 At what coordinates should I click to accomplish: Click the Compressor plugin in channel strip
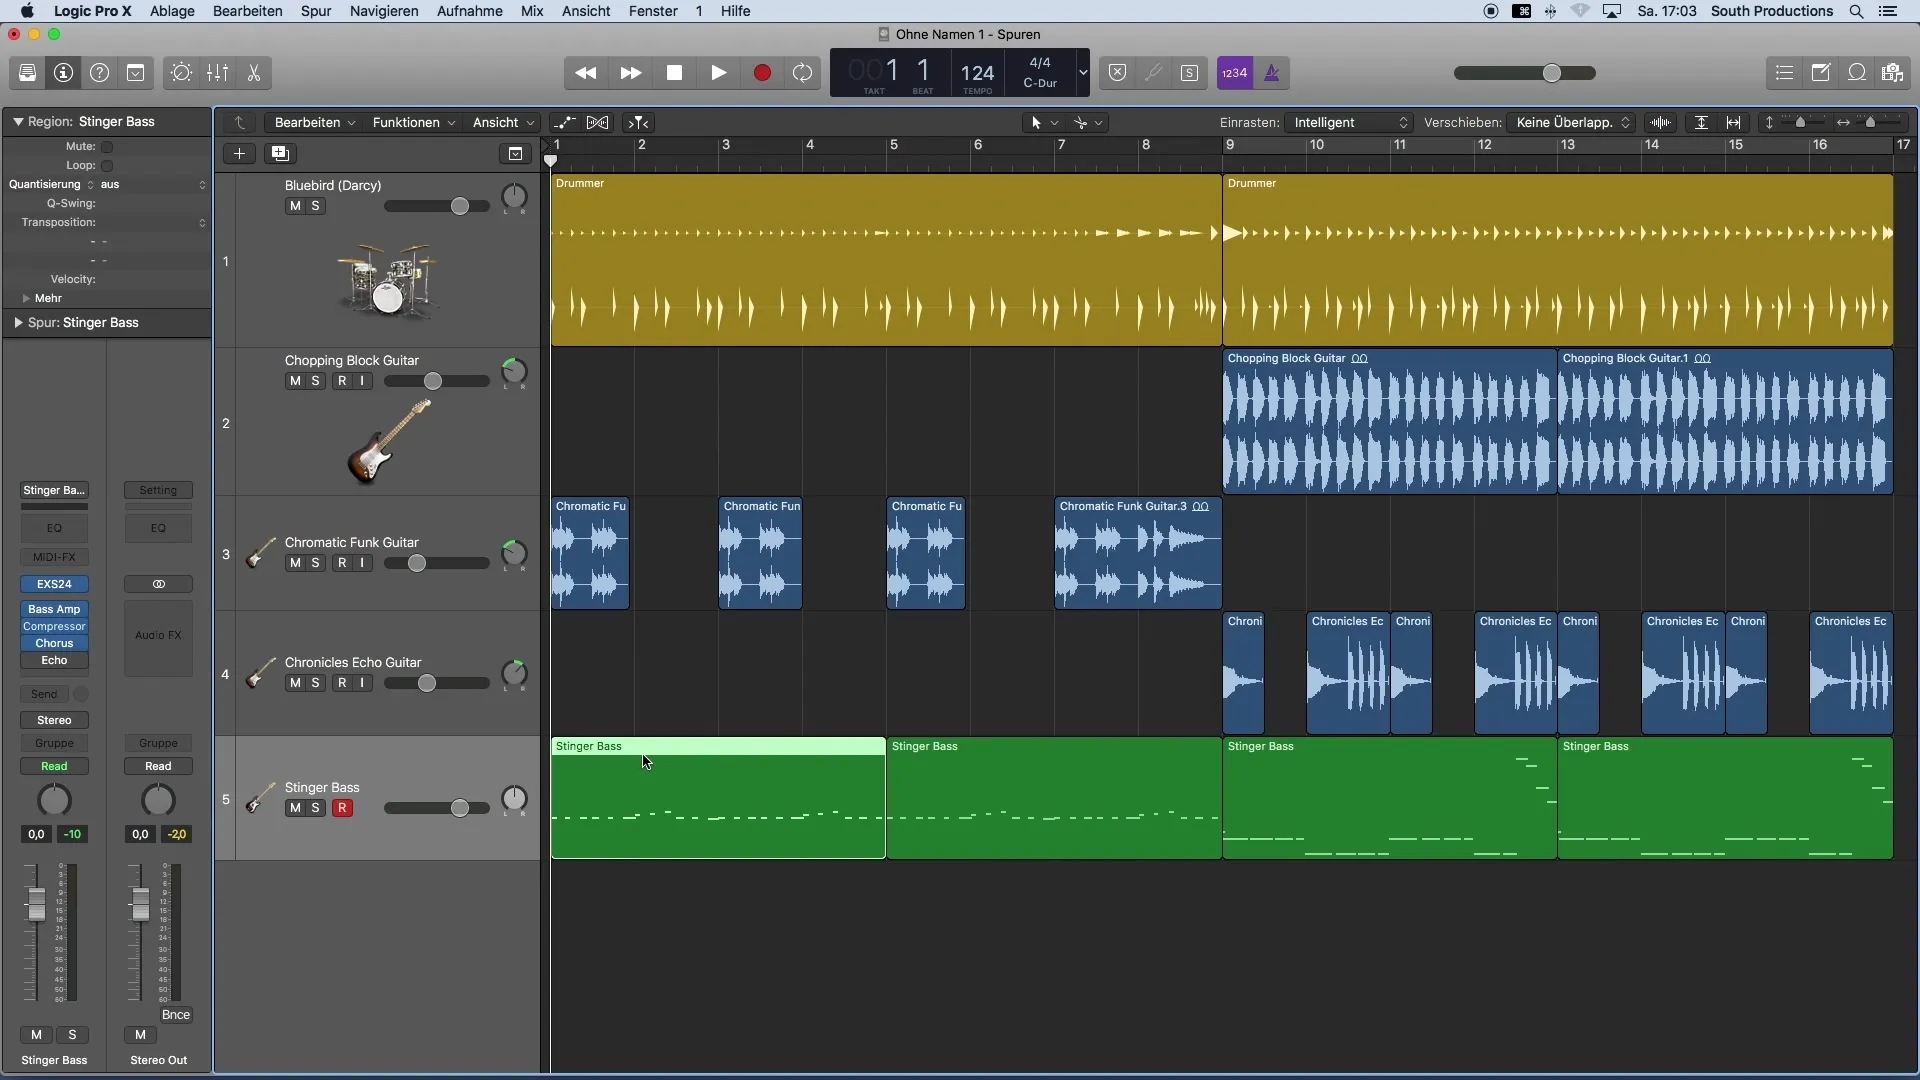click(54, 626)
